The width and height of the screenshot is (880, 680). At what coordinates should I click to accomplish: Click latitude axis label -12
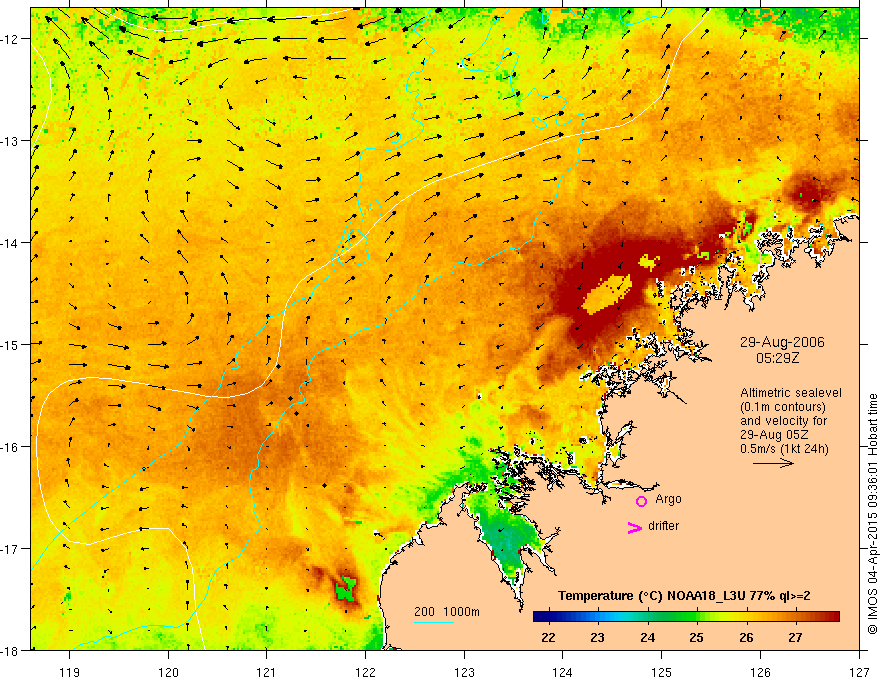[10, 39]
